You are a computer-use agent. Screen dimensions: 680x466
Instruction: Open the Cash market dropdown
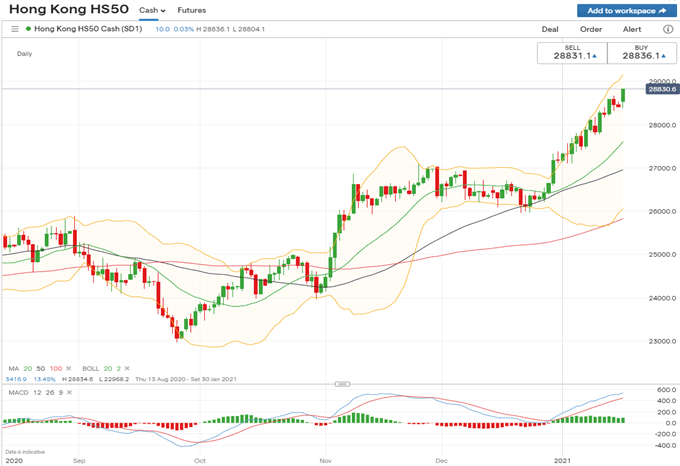click(x=152, y=10)
